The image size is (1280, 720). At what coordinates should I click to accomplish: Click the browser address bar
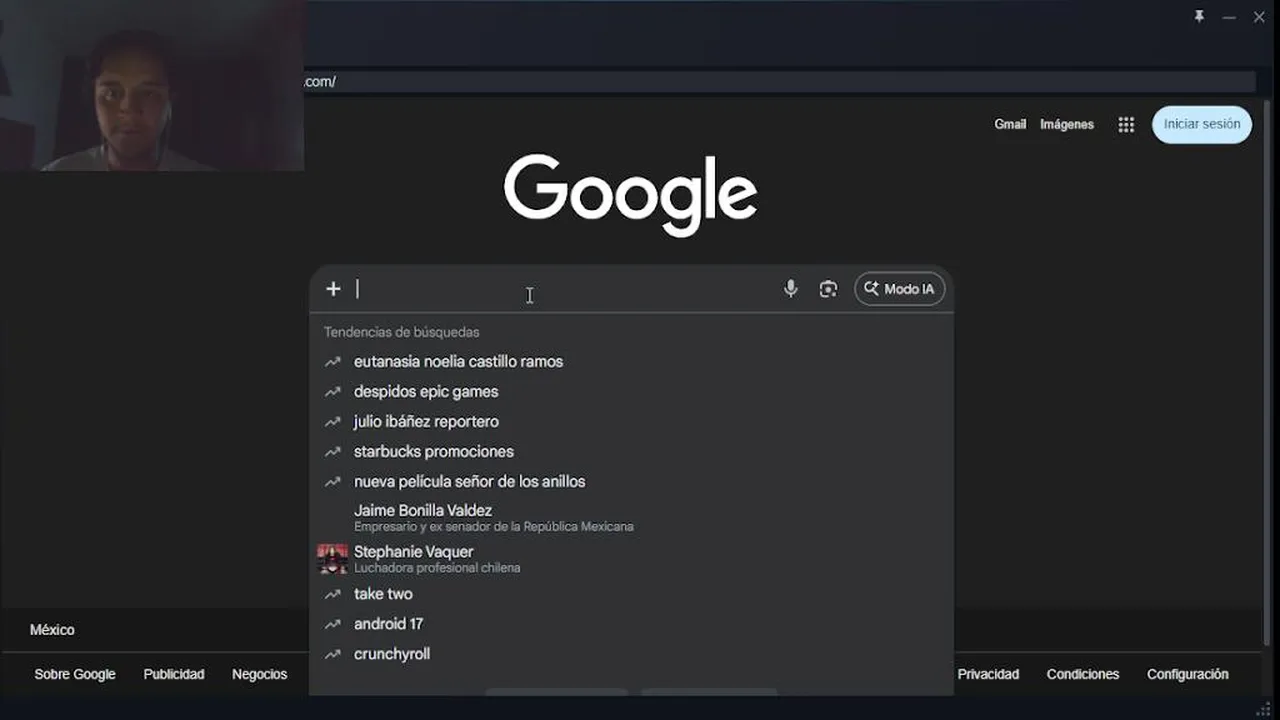click(x=778, y=82)
